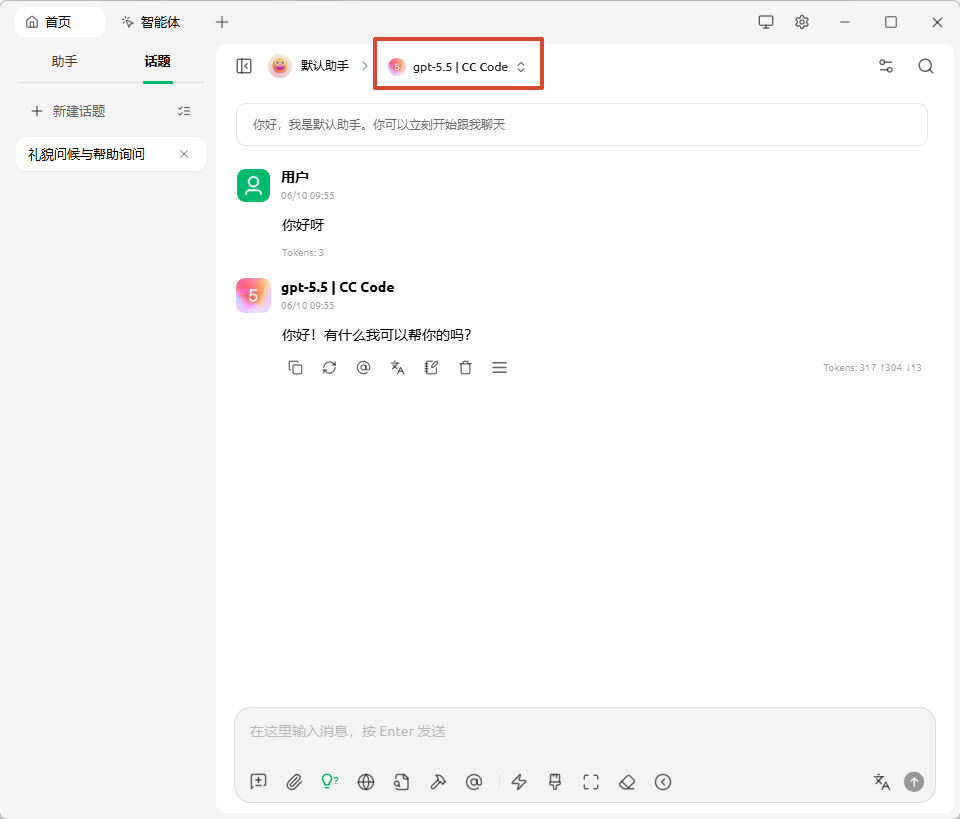The width and height of the screenshot is (960, 819).
Task: Switch to the 话题 tab
Action: [157, 61]
